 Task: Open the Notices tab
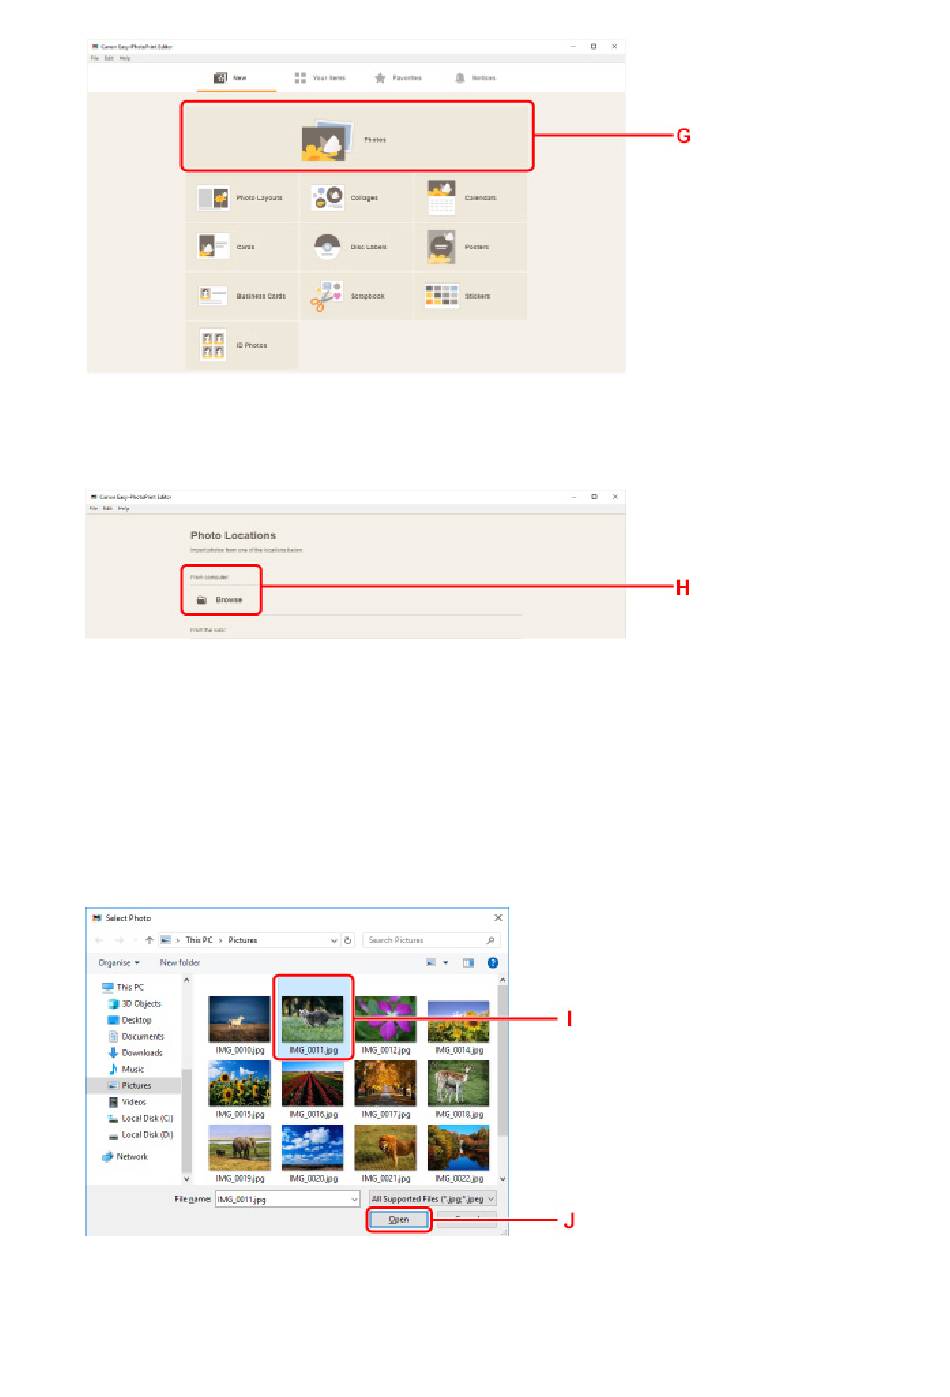click(476, 77)
